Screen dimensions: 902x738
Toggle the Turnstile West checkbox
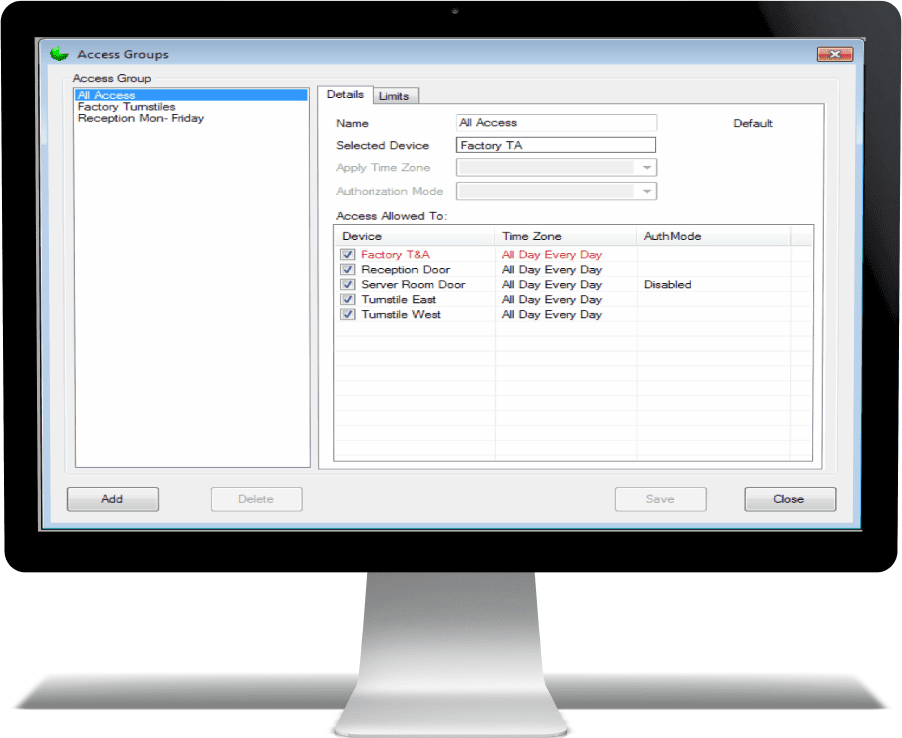[348, 315]
